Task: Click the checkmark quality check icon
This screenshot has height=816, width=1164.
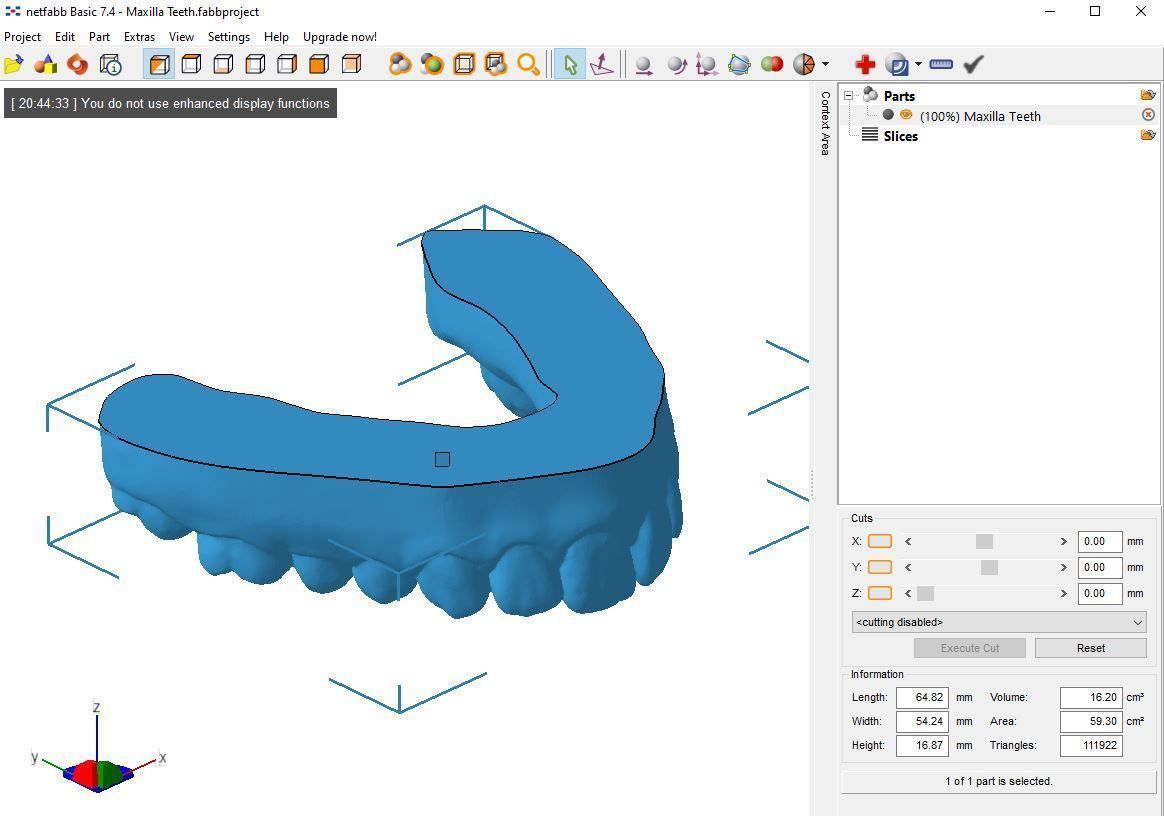Action: tap(973, 65)
